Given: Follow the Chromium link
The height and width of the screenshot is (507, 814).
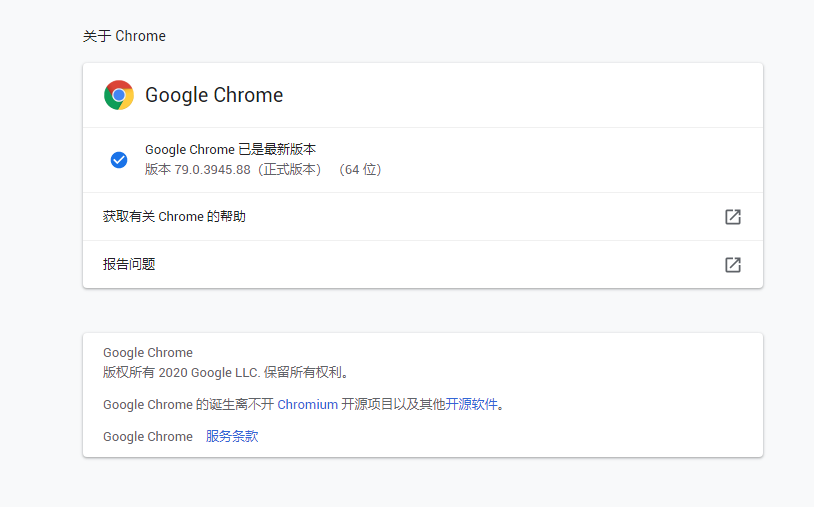Looking at the screenshot, I should point(307,405).
